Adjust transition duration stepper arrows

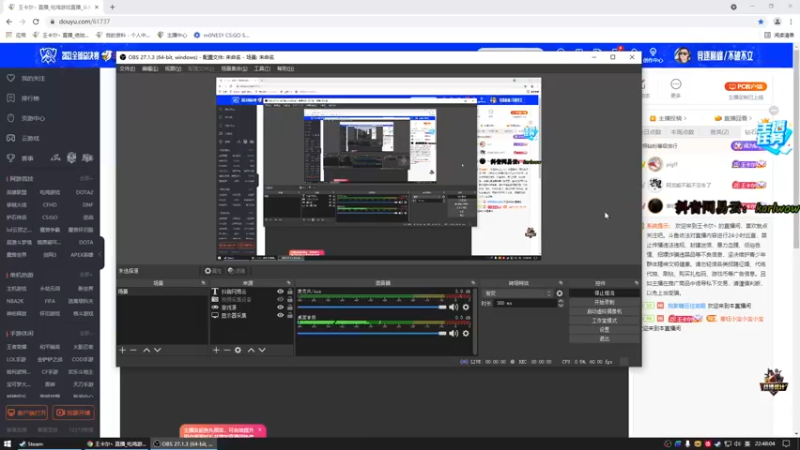click(x=561, y=303)
